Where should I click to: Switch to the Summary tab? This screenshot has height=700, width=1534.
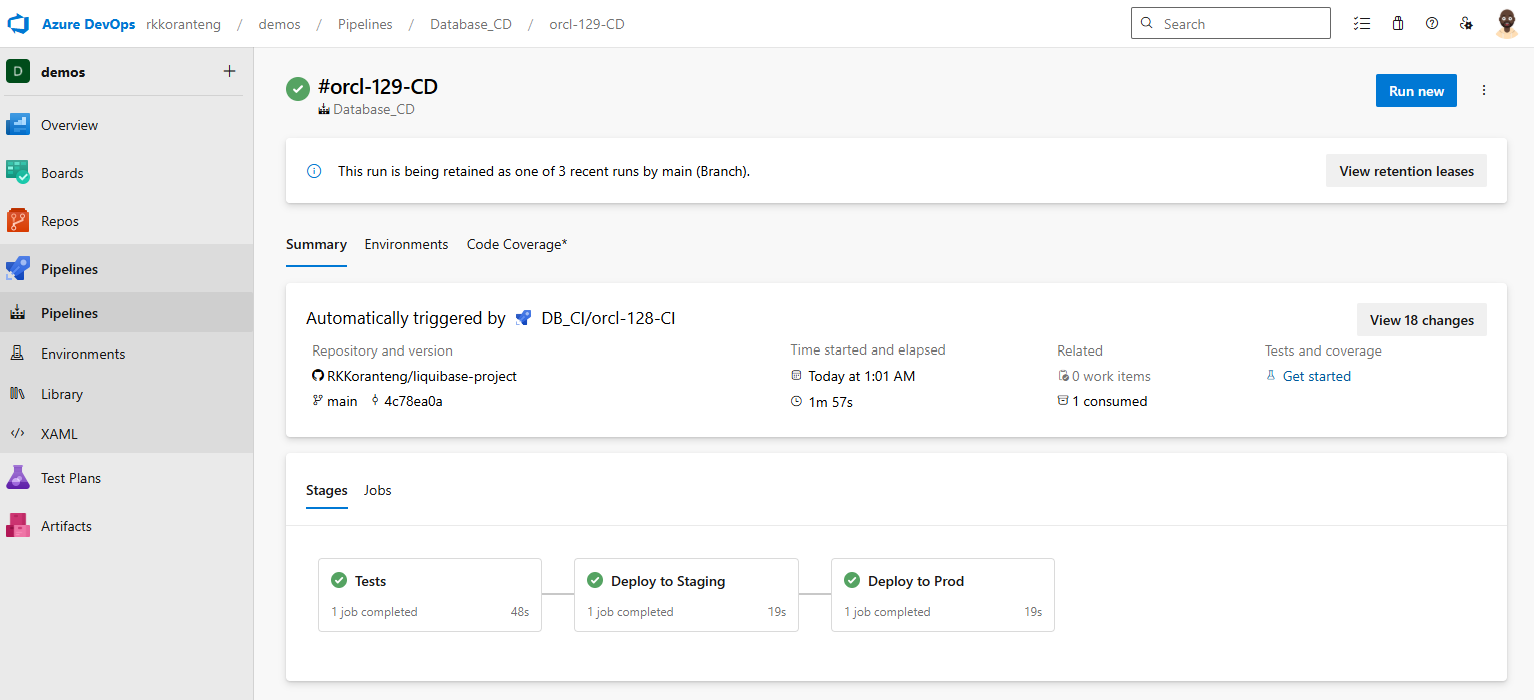316,244
